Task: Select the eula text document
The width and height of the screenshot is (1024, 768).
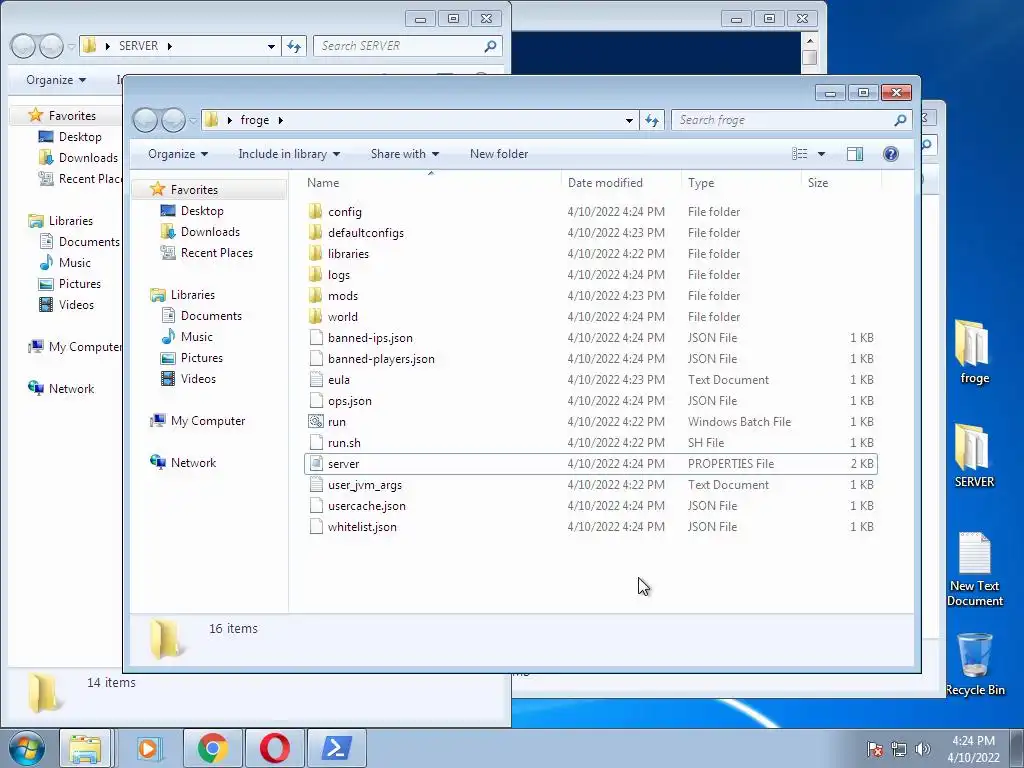Action: 591,379
